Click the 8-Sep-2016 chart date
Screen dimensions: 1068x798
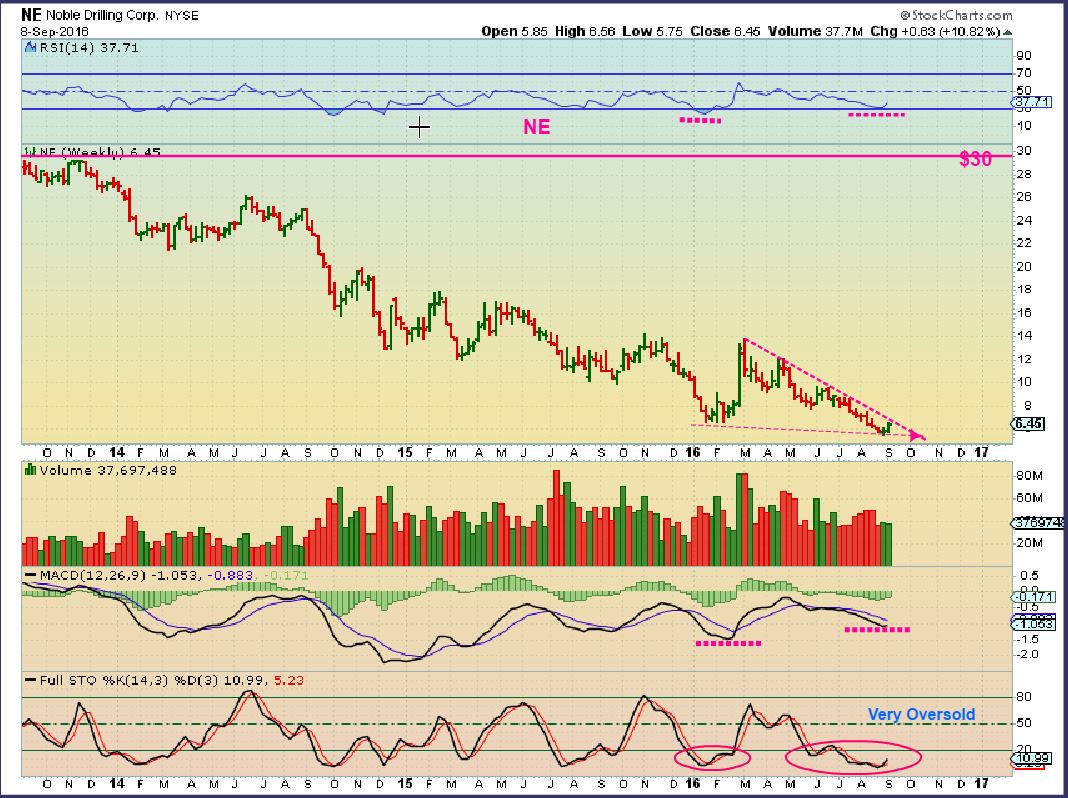[x=54, y=32]
